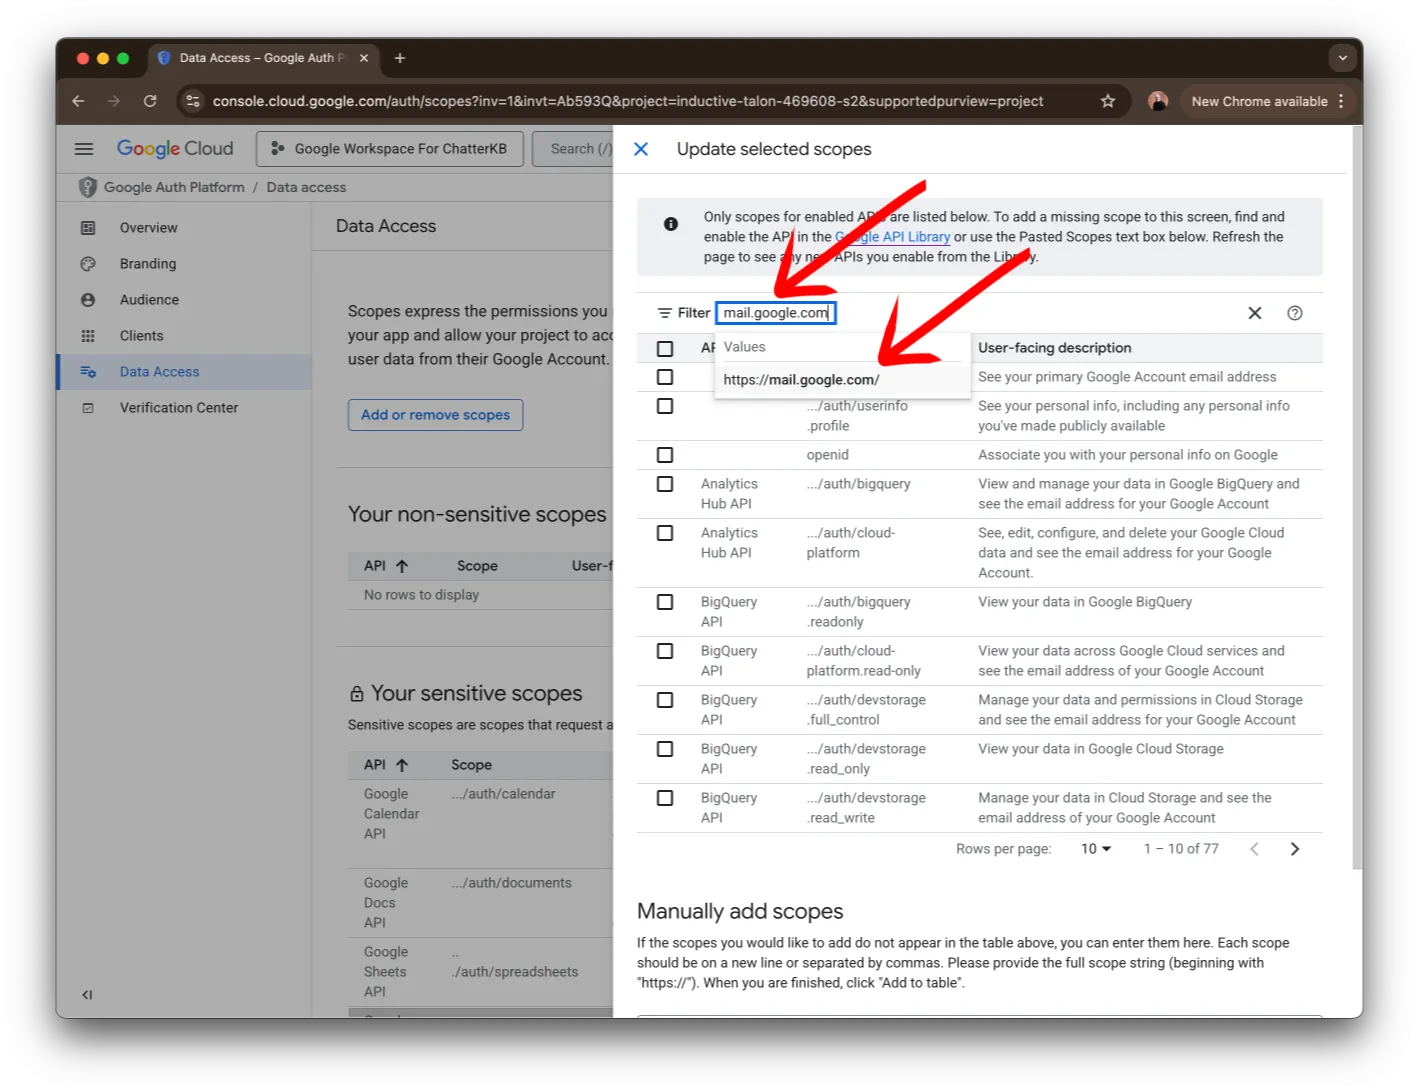The height and width of the screenshot is (1092, 1419).
Task: Toggle the select-all checkbox in table header
Action: coord(665,349)
